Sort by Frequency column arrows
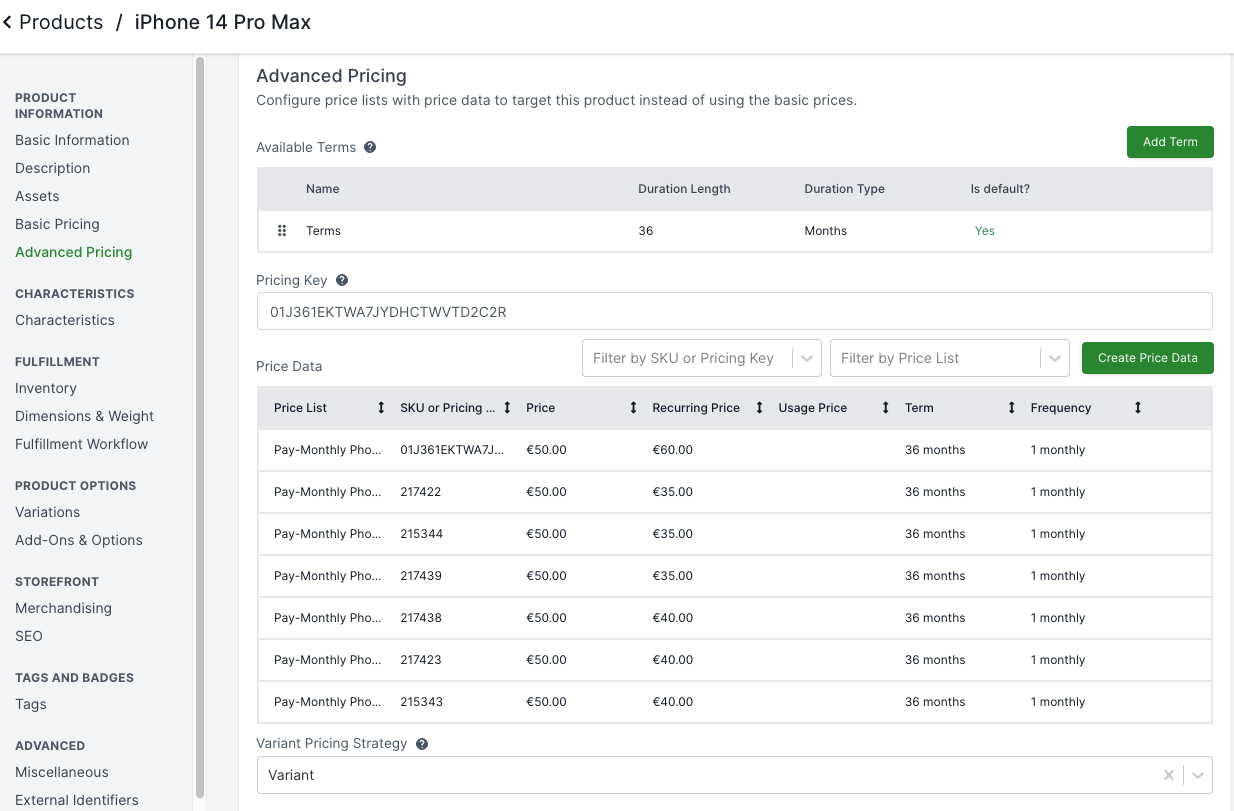1234x811 pixels. tap(1137, 408)
